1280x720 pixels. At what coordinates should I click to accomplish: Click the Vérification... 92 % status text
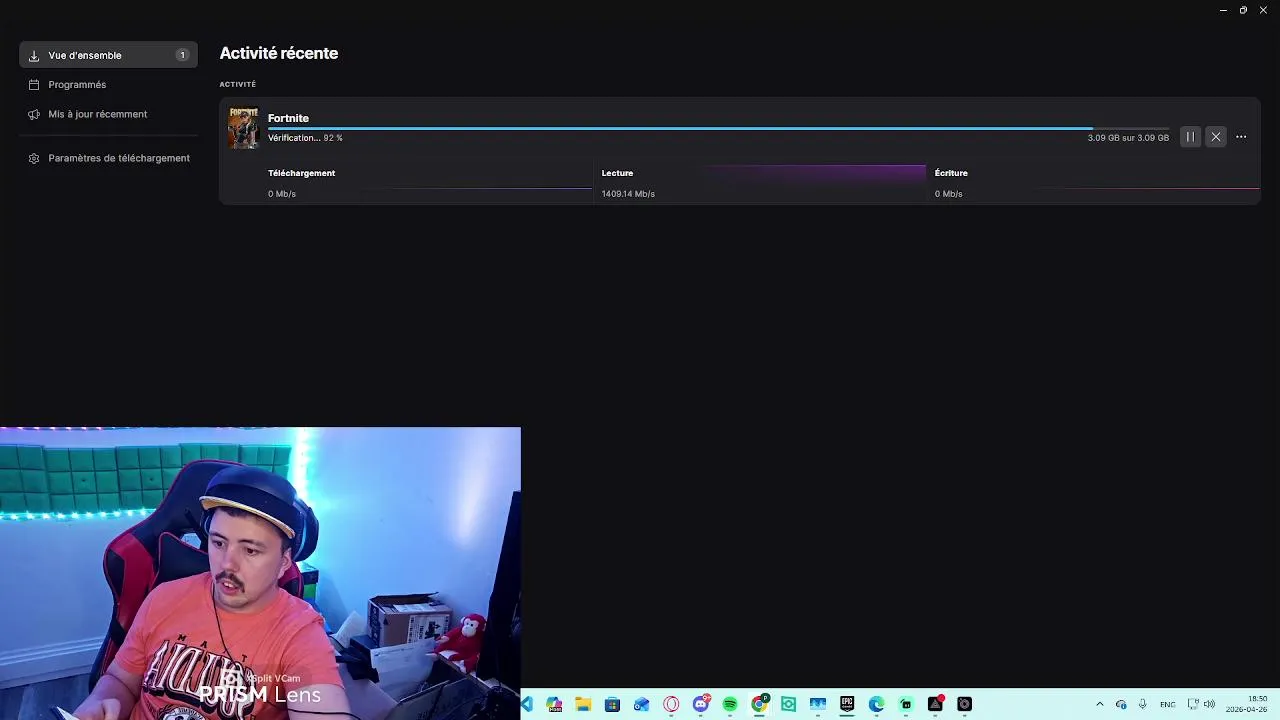[x=305, y=138]
